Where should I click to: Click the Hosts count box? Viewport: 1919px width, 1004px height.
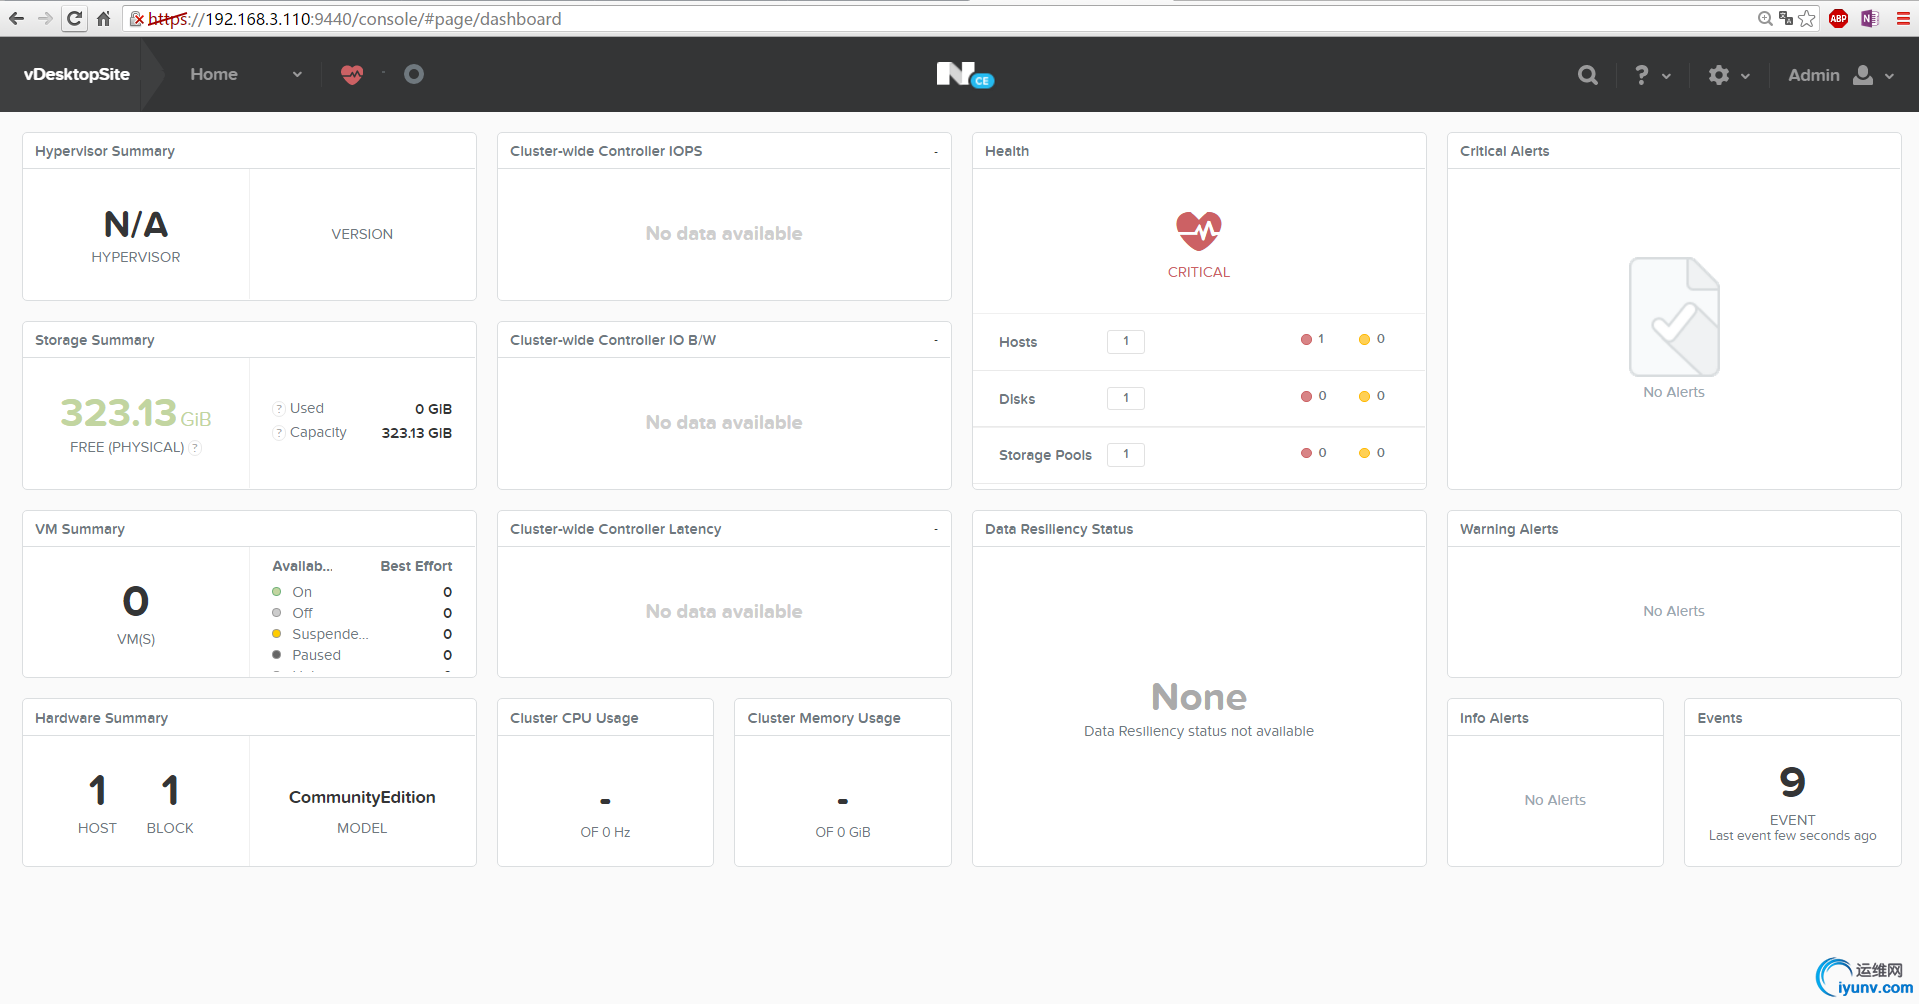click(x=1126, y=341)
